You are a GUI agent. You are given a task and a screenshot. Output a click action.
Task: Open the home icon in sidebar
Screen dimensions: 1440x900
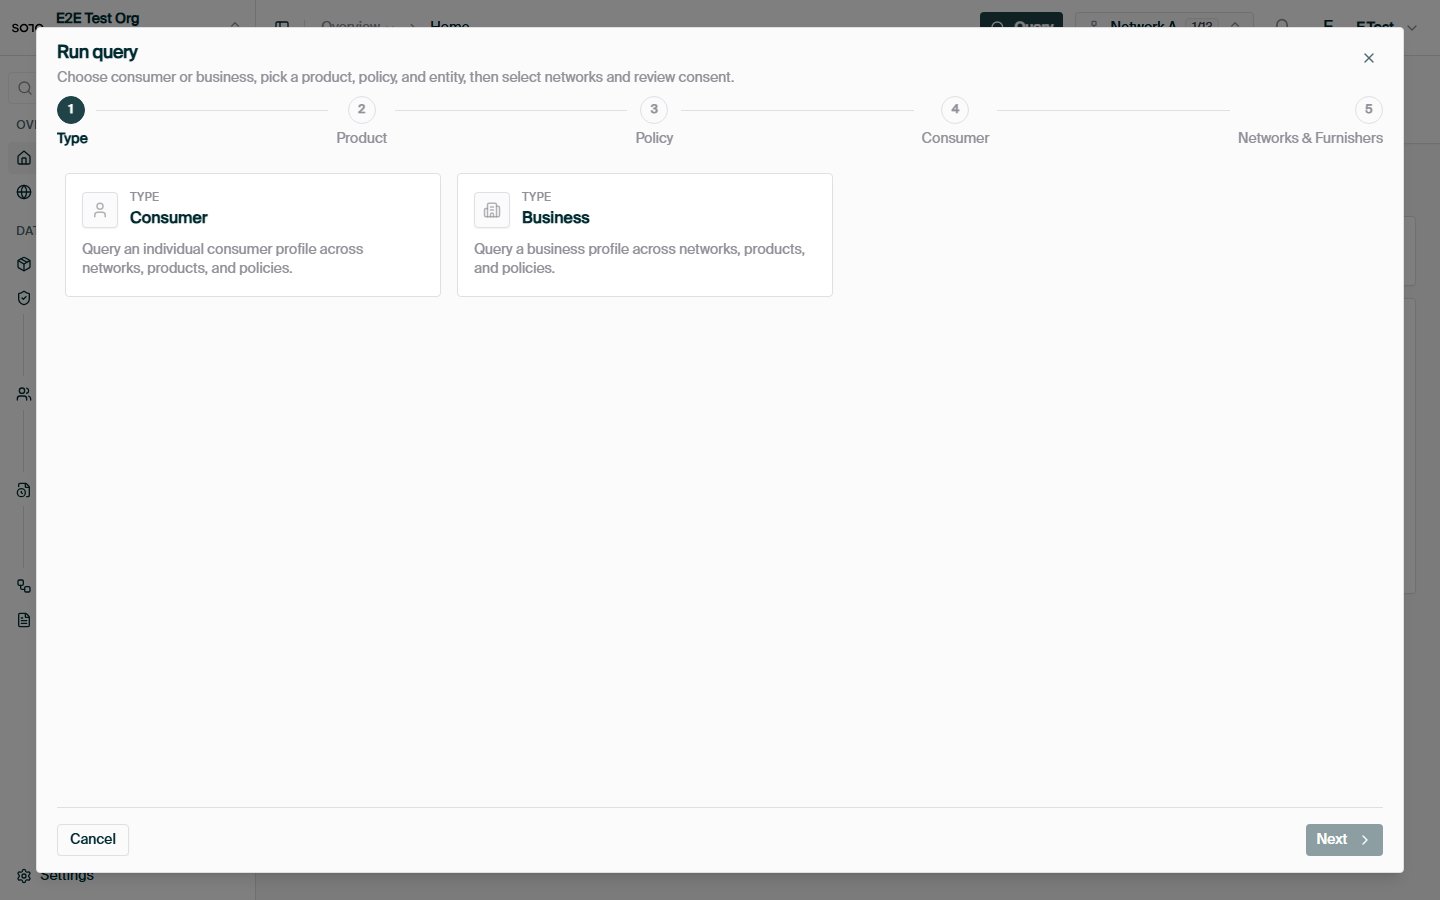point(24,158)
